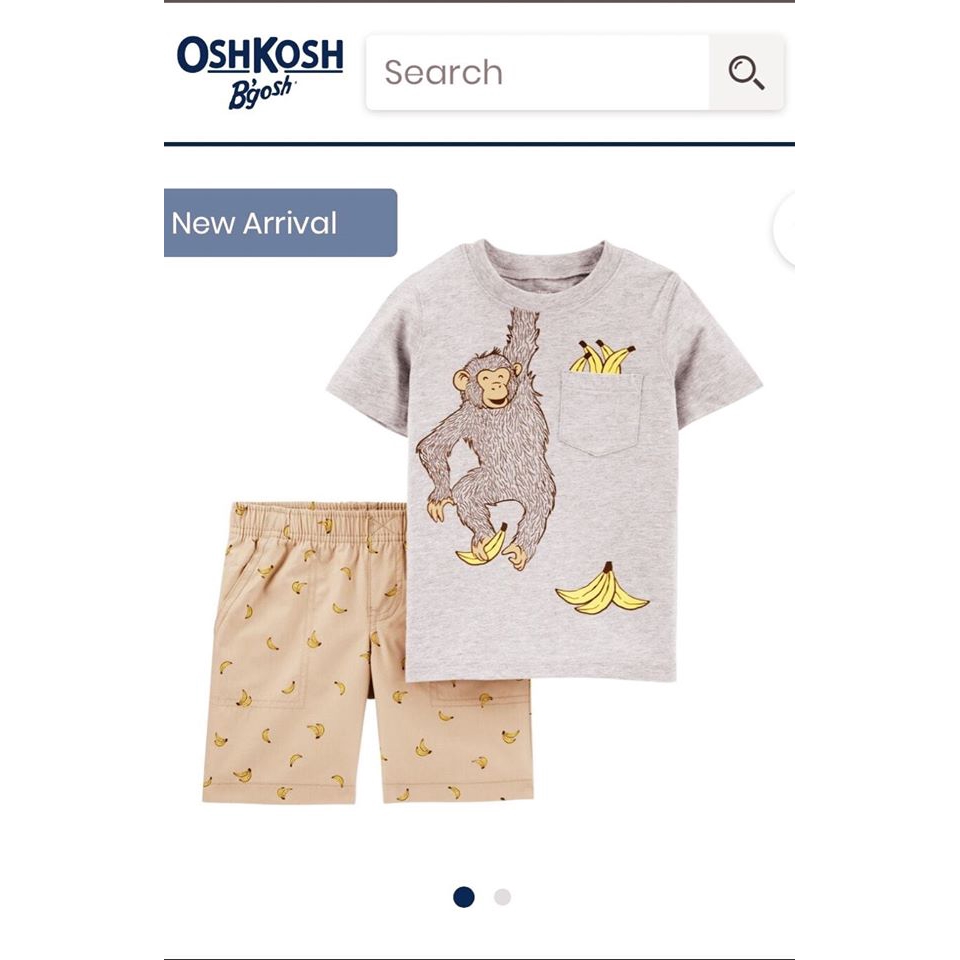Click the "Search" placeholder text
960x960 pixels.
[443, 72]
